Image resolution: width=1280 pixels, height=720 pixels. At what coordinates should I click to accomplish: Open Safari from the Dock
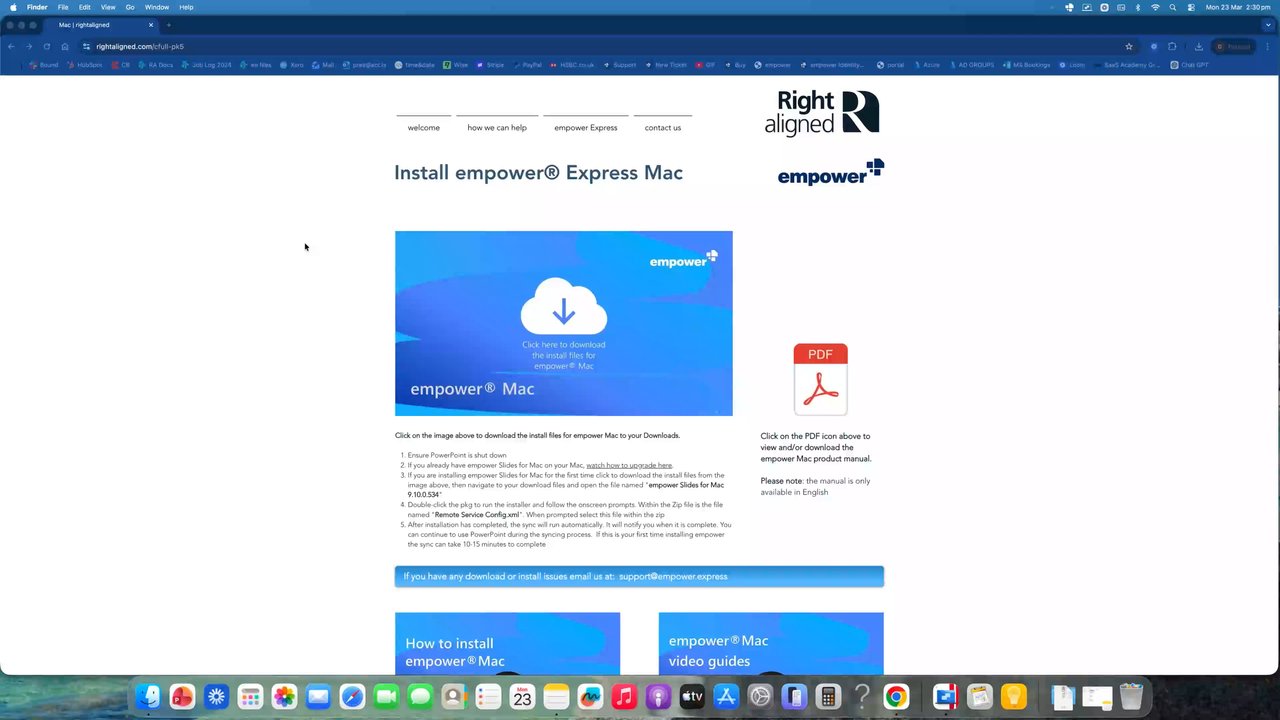pyautogui.click(x=352, y=696)
